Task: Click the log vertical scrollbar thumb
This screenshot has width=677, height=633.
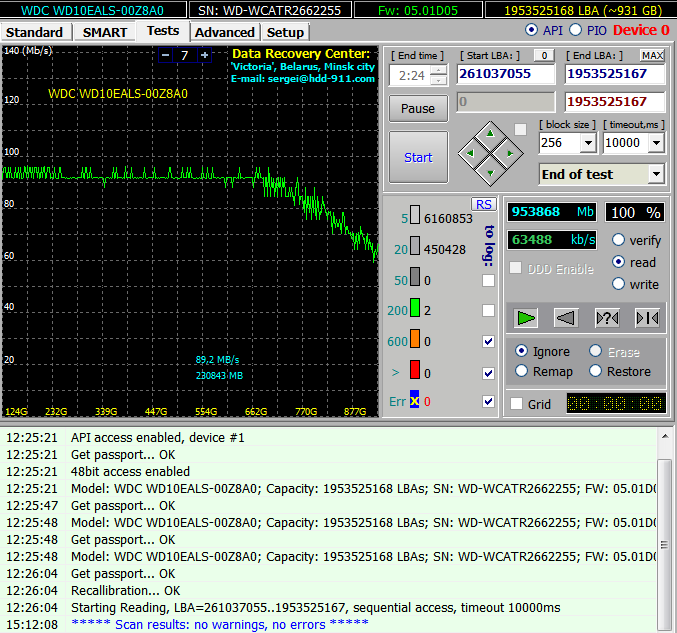Action: (x=665, y=544)
